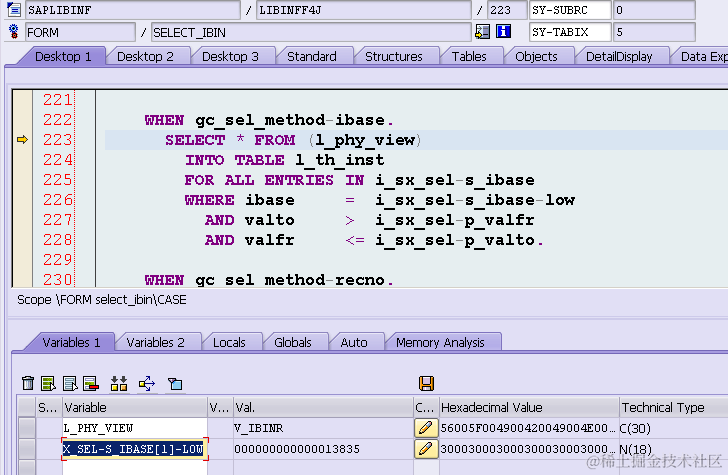
Task: Switch to the Desktop 1 tab
Action: pos(63,57)
